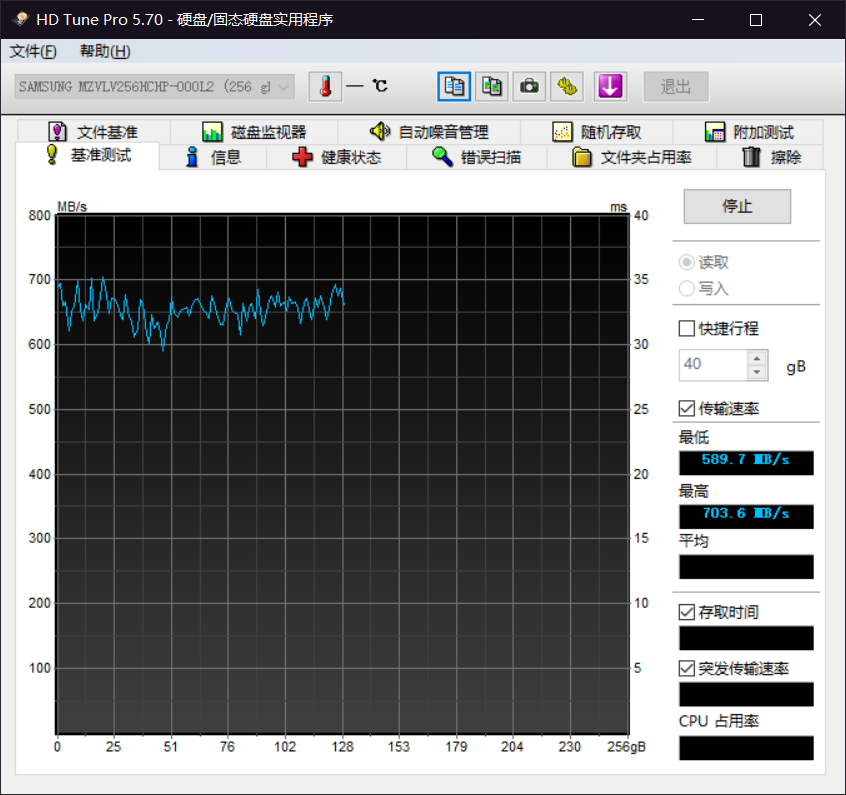
Task: Open the 文件(F) menu
Action: pyautogui.click(x=33, y=51)
